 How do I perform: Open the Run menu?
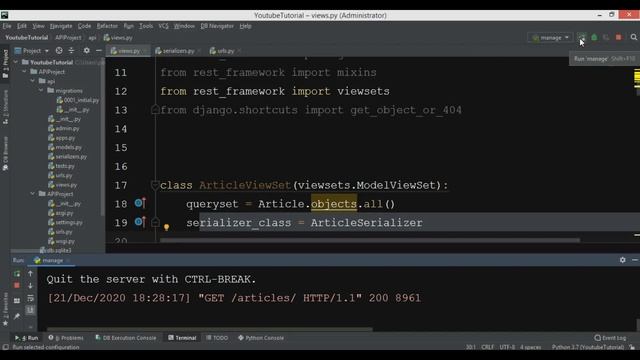click(x=129, y=26)
